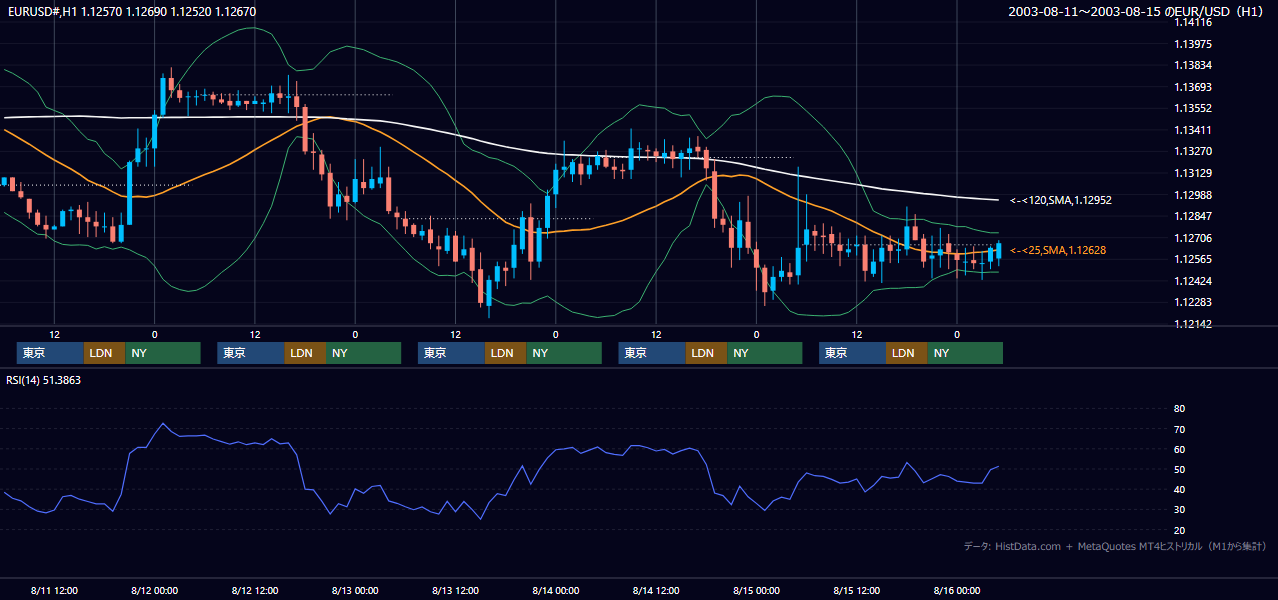Viewport: 1278px width, 600px height.
Task: Click price axis value 1.12847
Action: coord(1192,216)
